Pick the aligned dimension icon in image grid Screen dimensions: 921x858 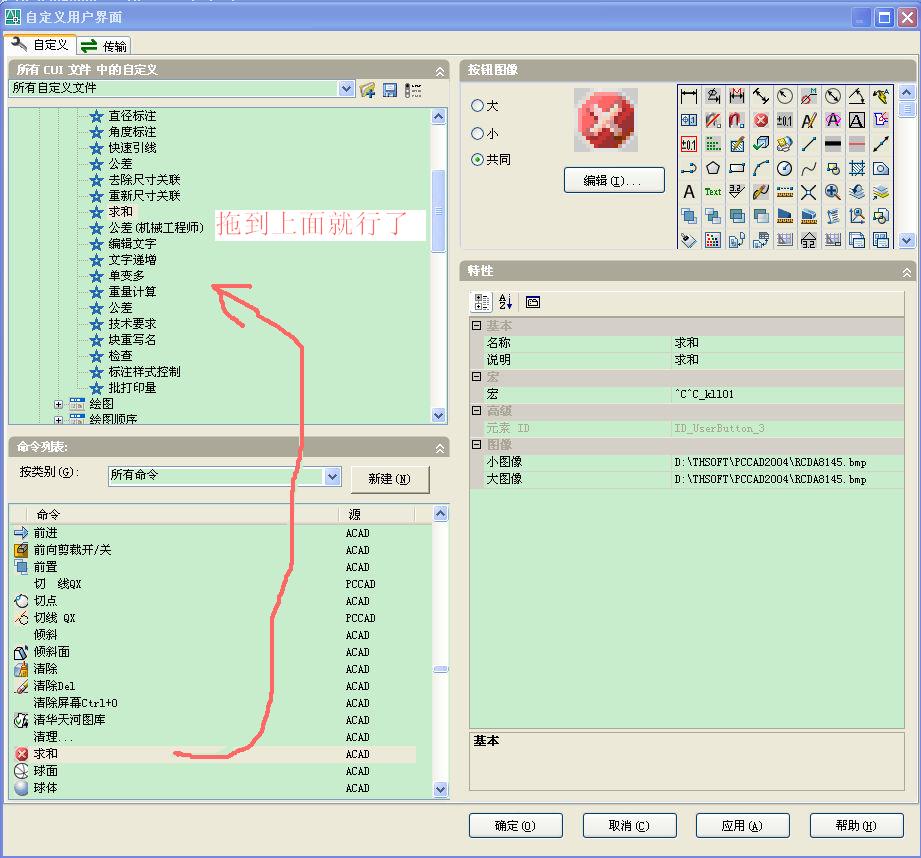(761, 96)
